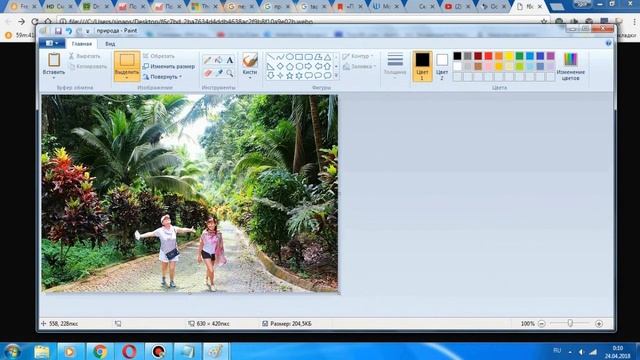This screenshot has width=640, height=360.
Task: Switch to the Главная ribbon tab
Action: pos(82,44)
